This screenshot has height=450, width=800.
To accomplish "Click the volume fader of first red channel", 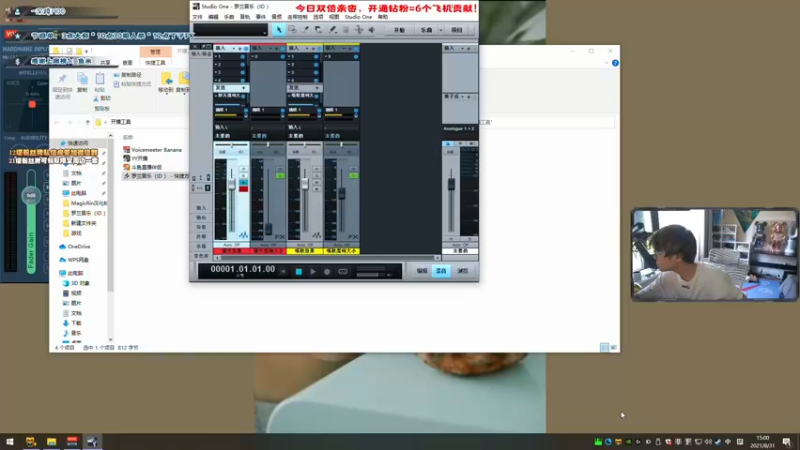I will click(x=232, y=184).
